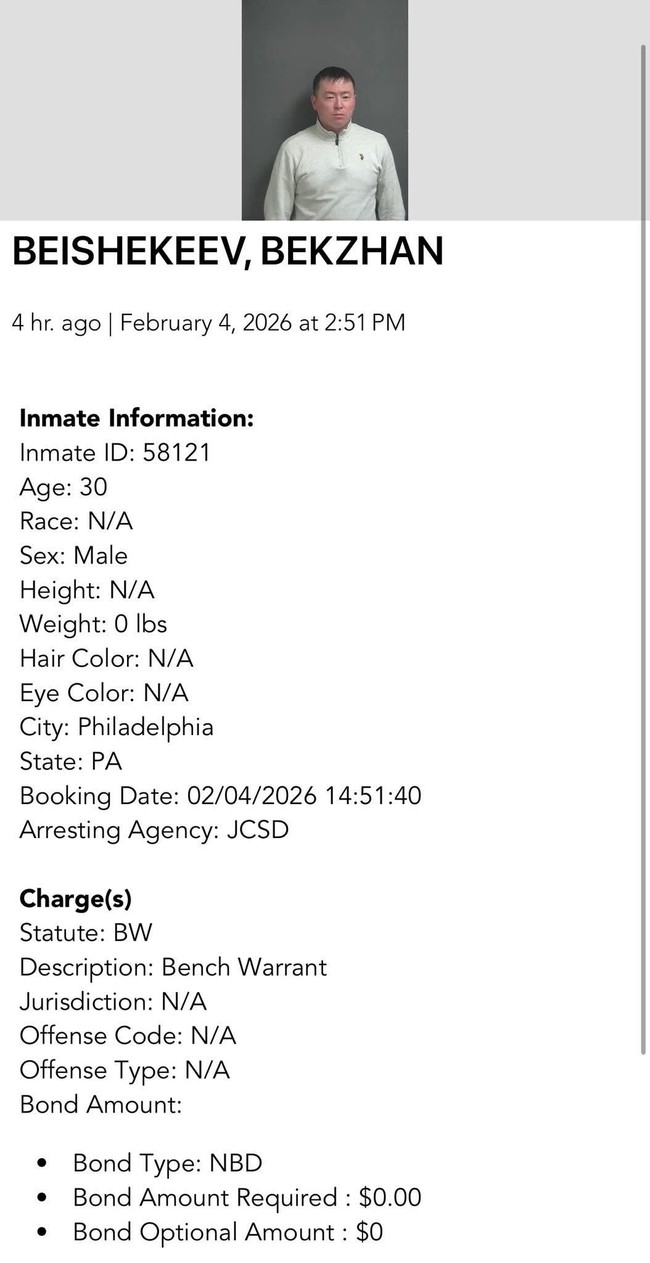The width and height of the screenshot is (650, 1263).
Task: Click the Inmate Information section heading
Action: pos(136,418)
